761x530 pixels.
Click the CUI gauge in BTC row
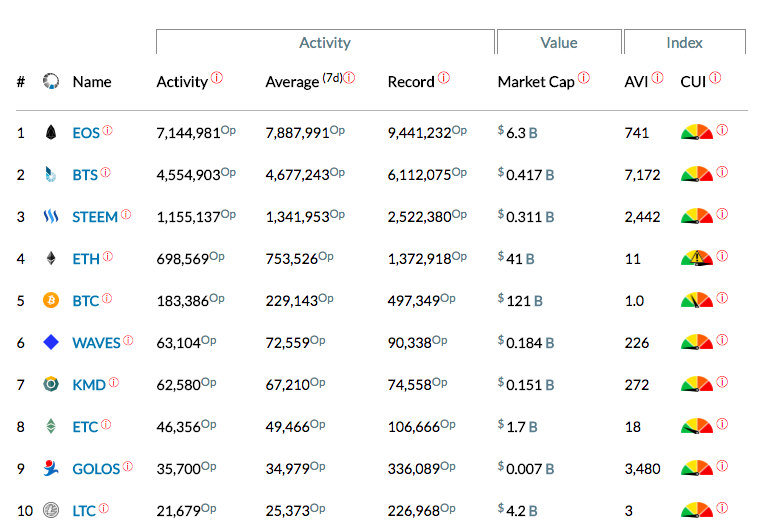point(697,300)
